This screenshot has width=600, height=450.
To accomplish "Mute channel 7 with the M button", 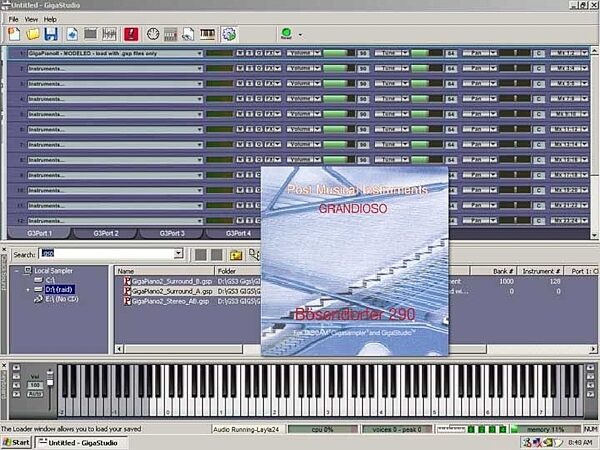I will pyautogui.click(x=240, y=145).
